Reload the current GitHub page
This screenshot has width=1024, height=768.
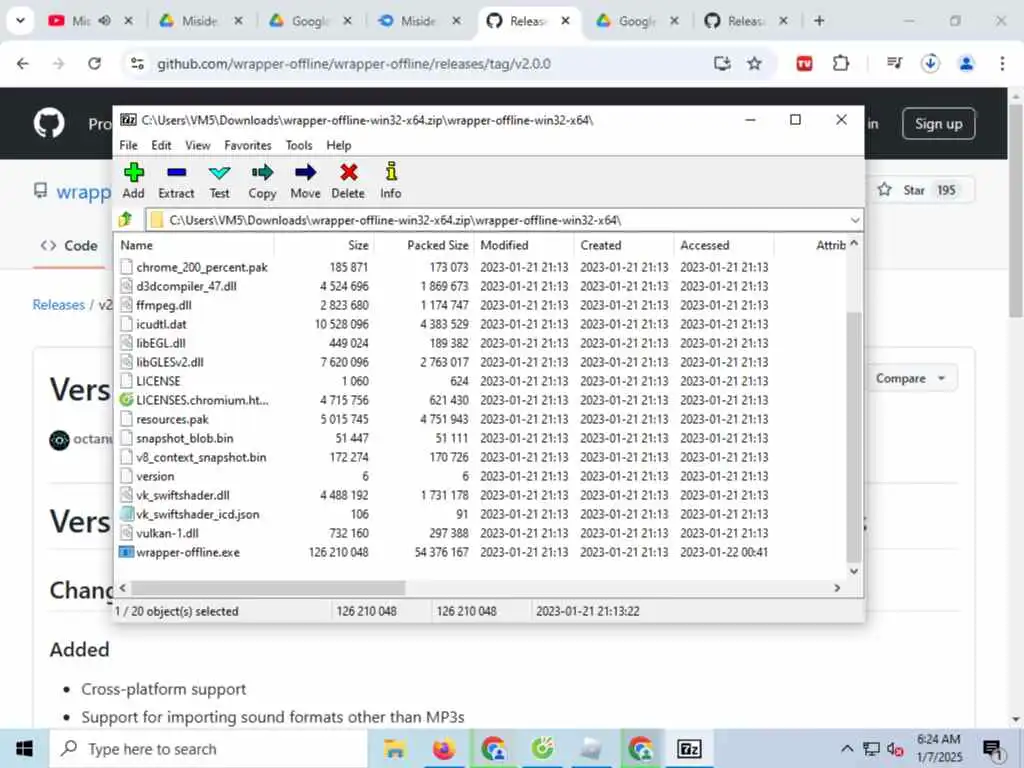(95, 63)
